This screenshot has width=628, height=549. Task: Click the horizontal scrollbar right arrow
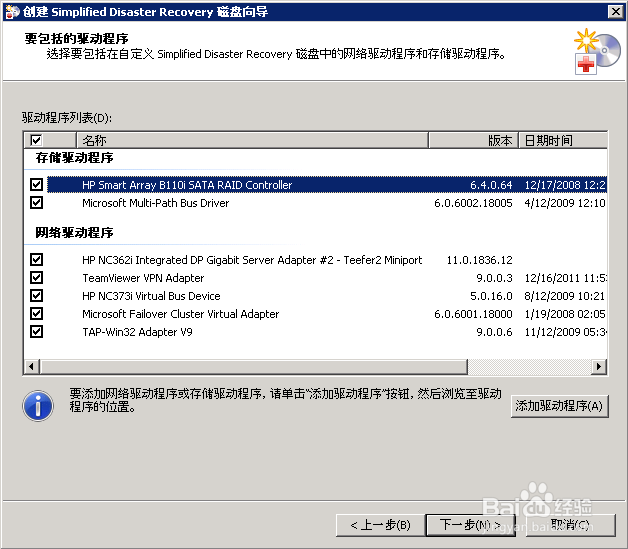tap(599, 366)
